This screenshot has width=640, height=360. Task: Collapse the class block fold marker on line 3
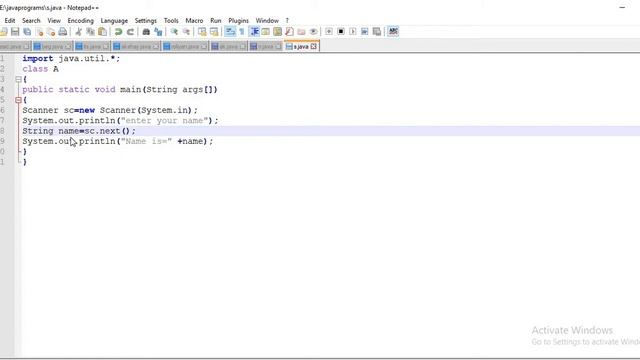tap(18, 79)
